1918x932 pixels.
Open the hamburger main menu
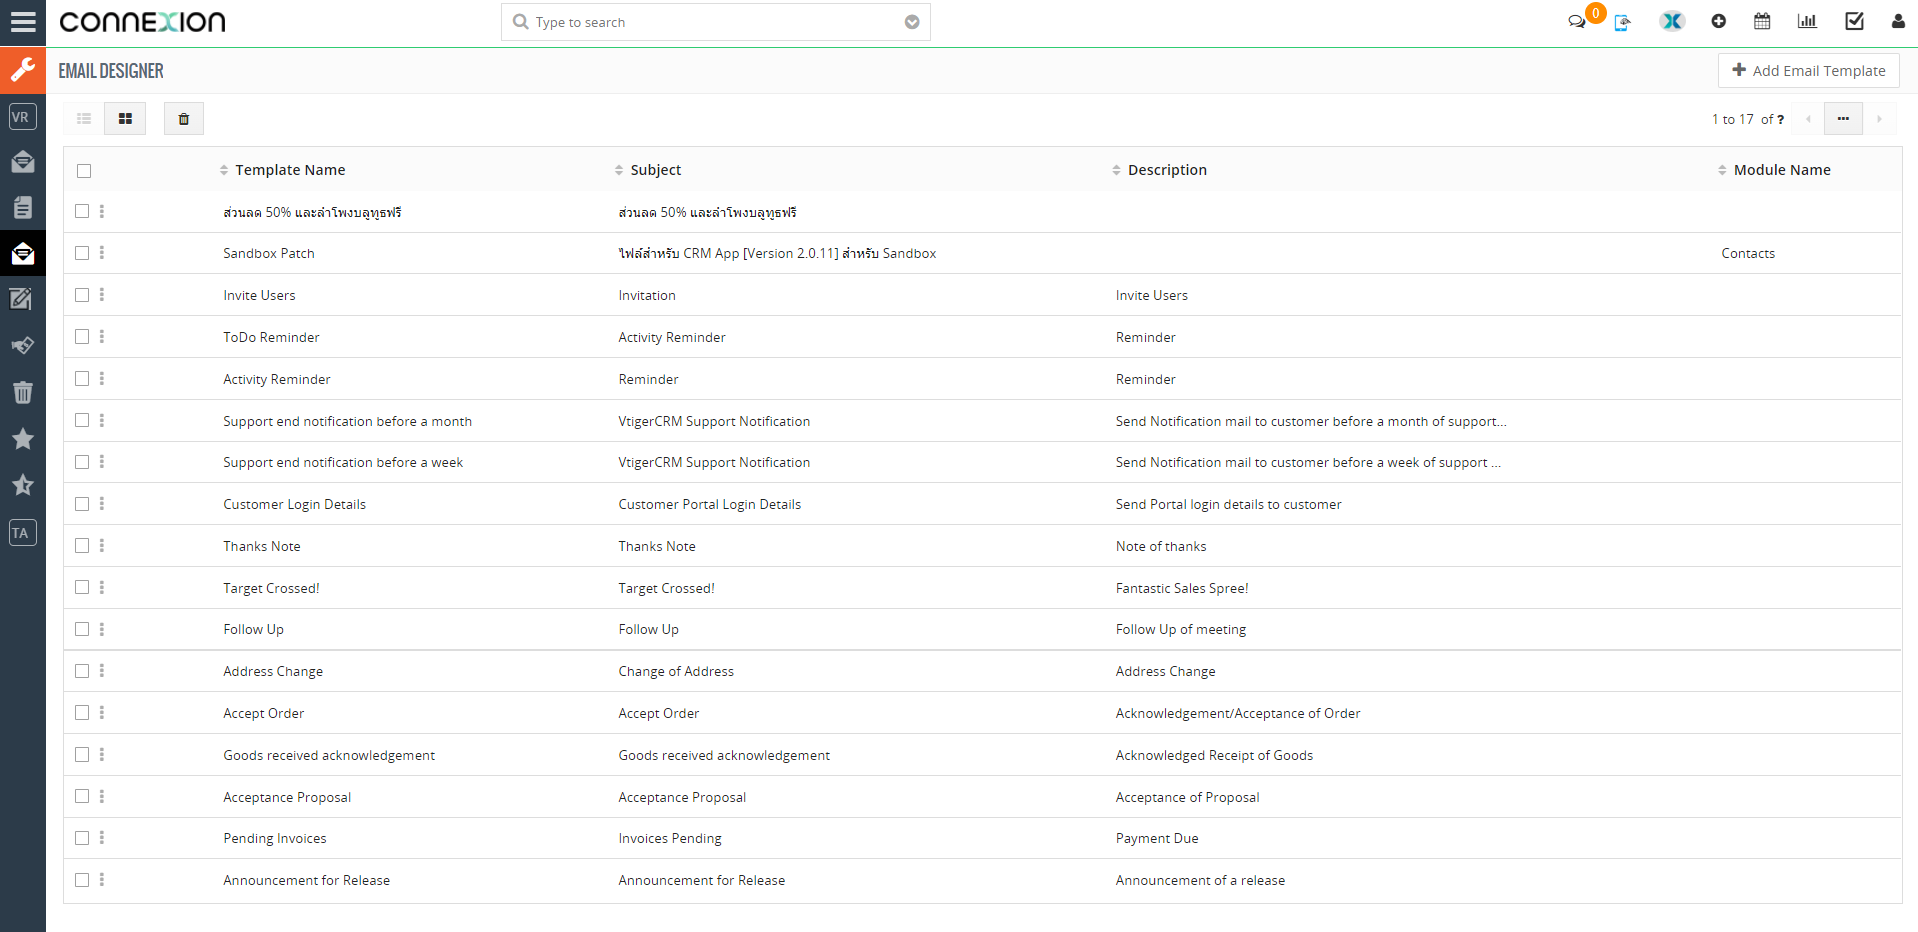click(23, 22)
